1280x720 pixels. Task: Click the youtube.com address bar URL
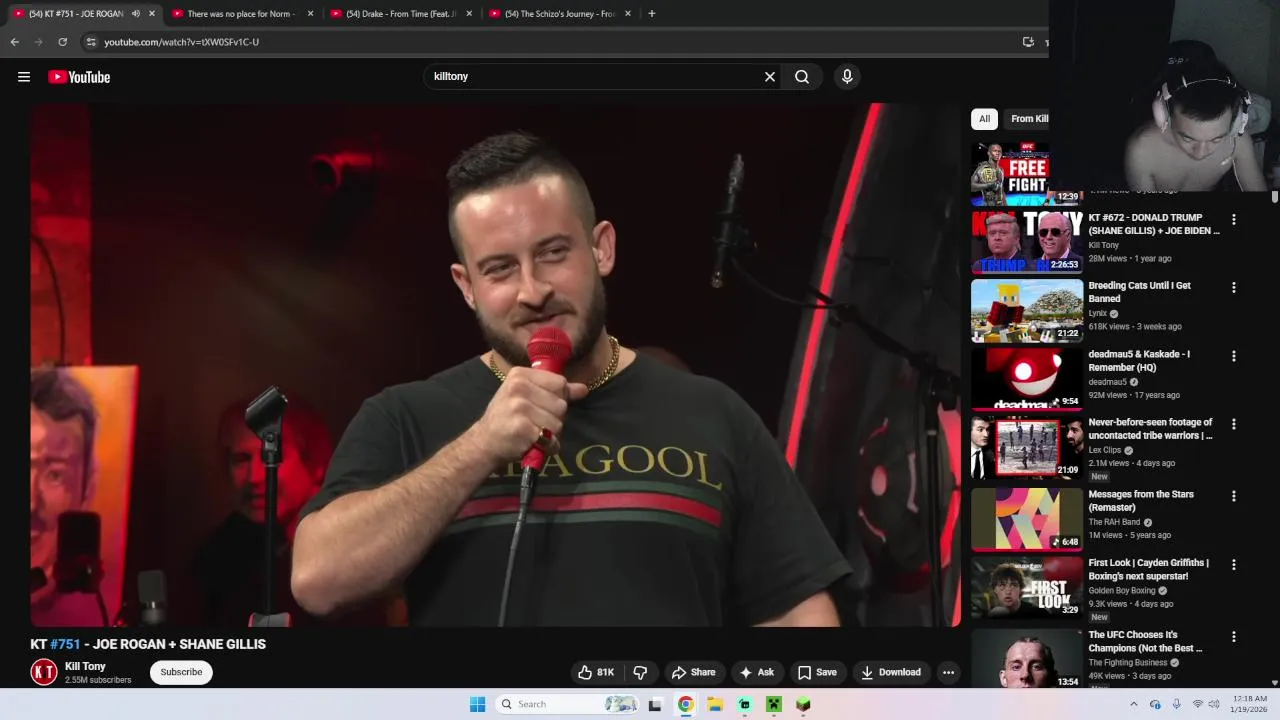[x=181, y=42]
